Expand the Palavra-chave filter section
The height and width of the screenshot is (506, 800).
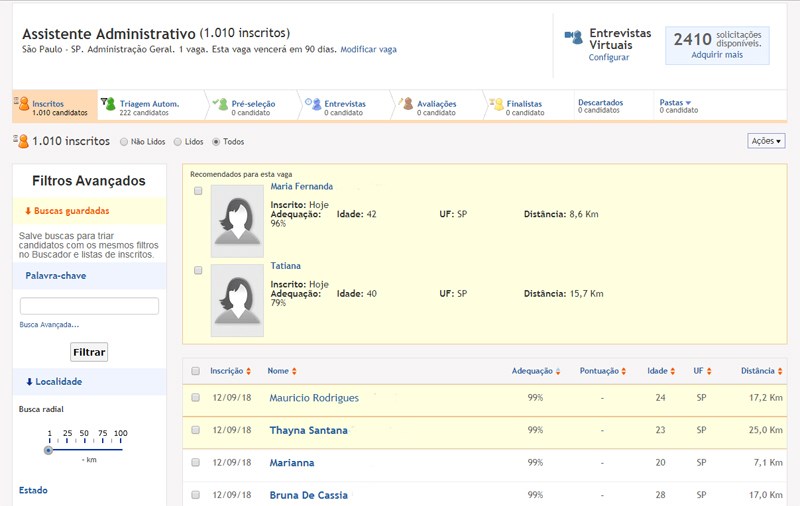click(x=89, y=275)
